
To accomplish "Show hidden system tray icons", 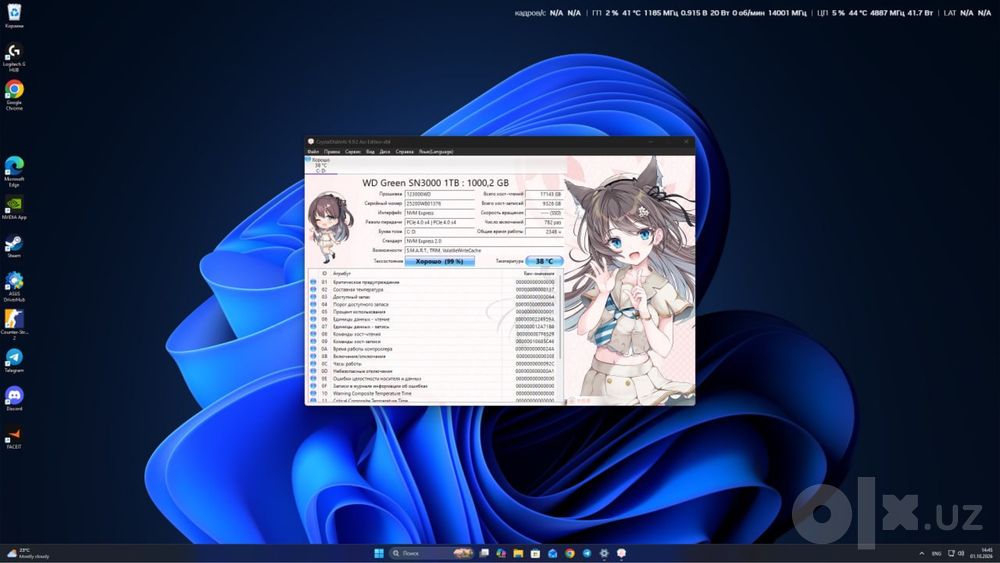I will coord(922,553).
